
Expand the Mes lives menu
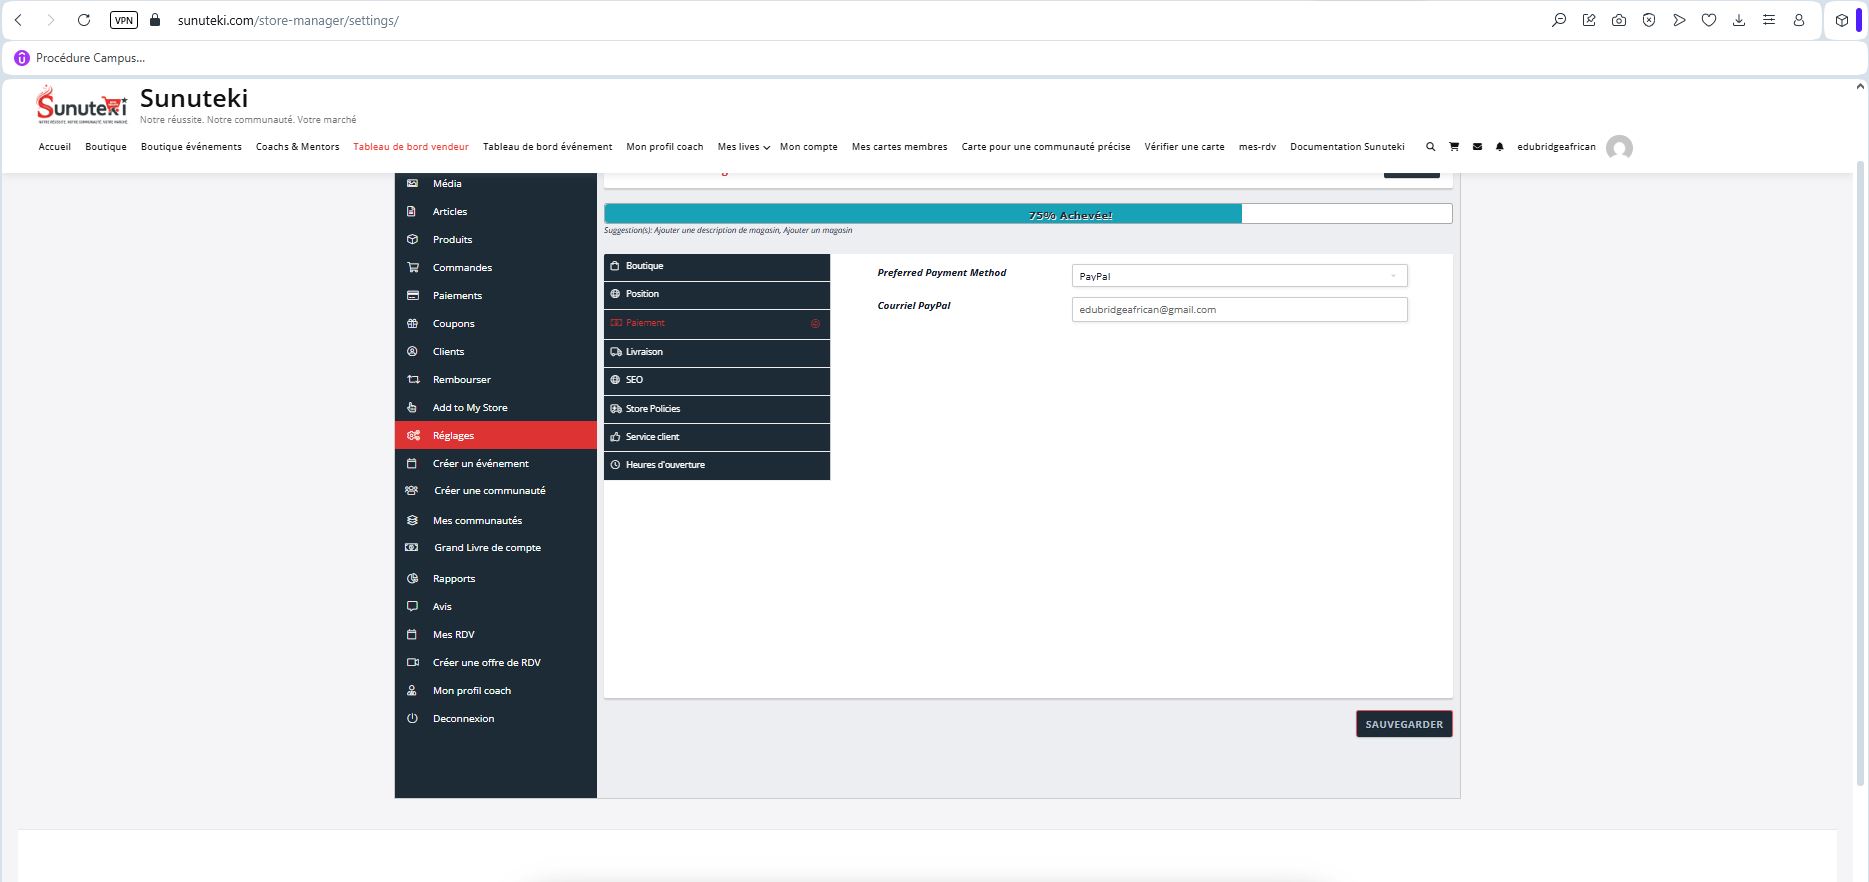click(743, 147)
